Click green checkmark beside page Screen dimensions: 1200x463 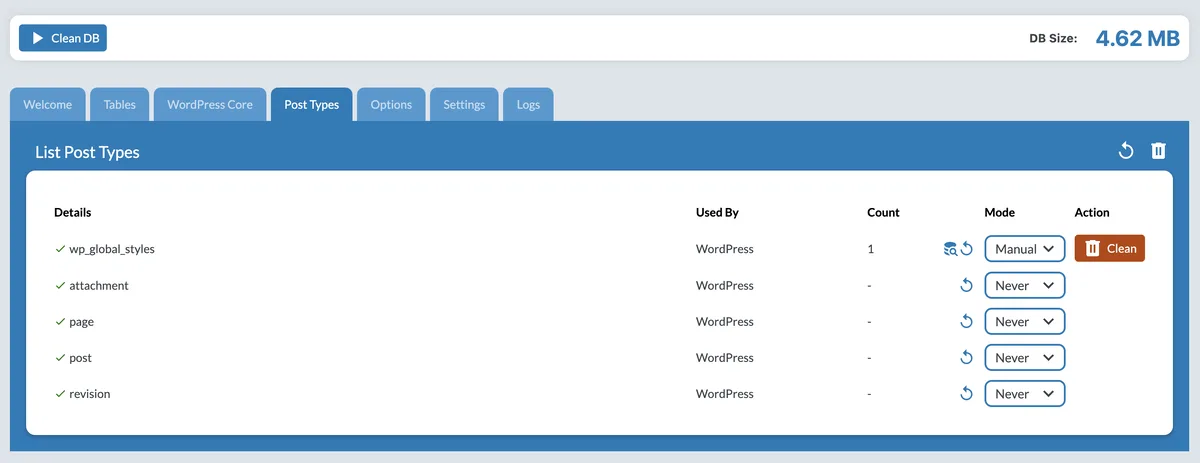(60, 322)
